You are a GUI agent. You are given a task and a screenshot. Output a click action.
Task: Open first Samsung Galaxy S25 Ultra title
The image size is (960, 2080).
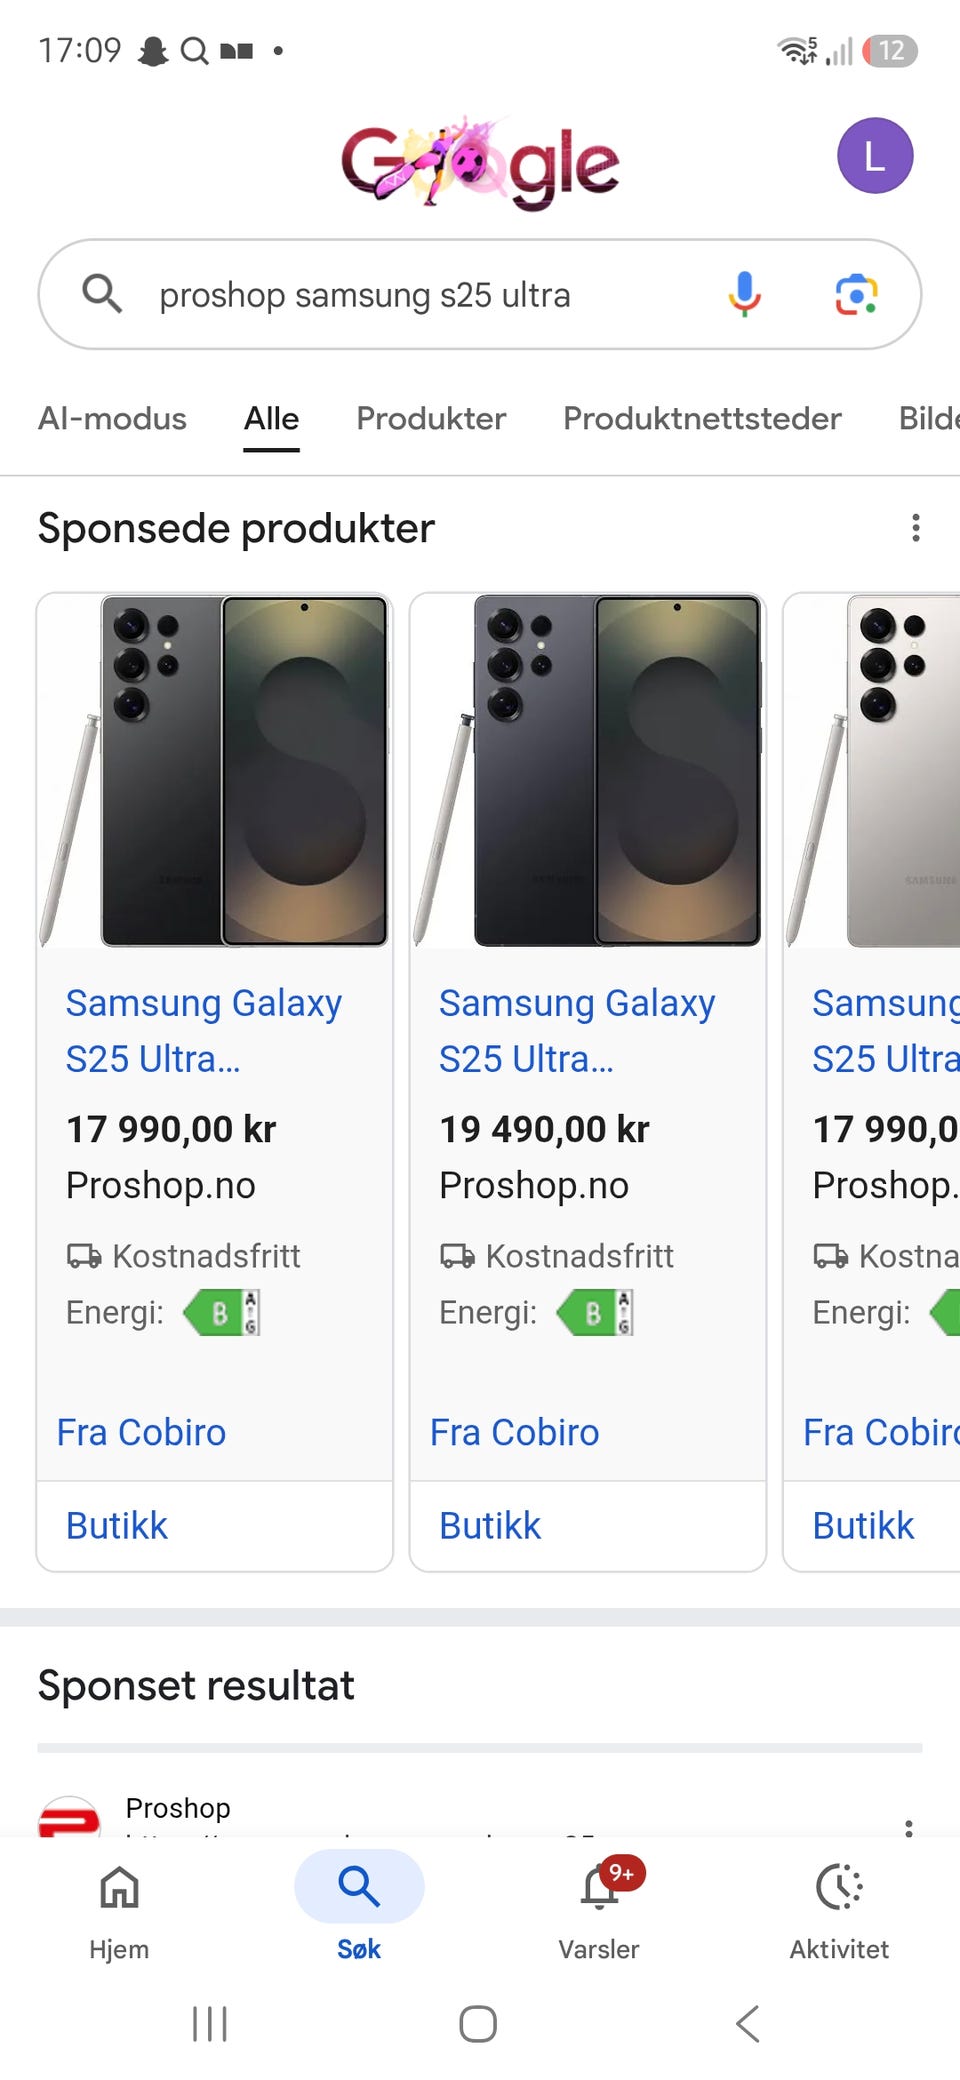tap(204, 1030)
